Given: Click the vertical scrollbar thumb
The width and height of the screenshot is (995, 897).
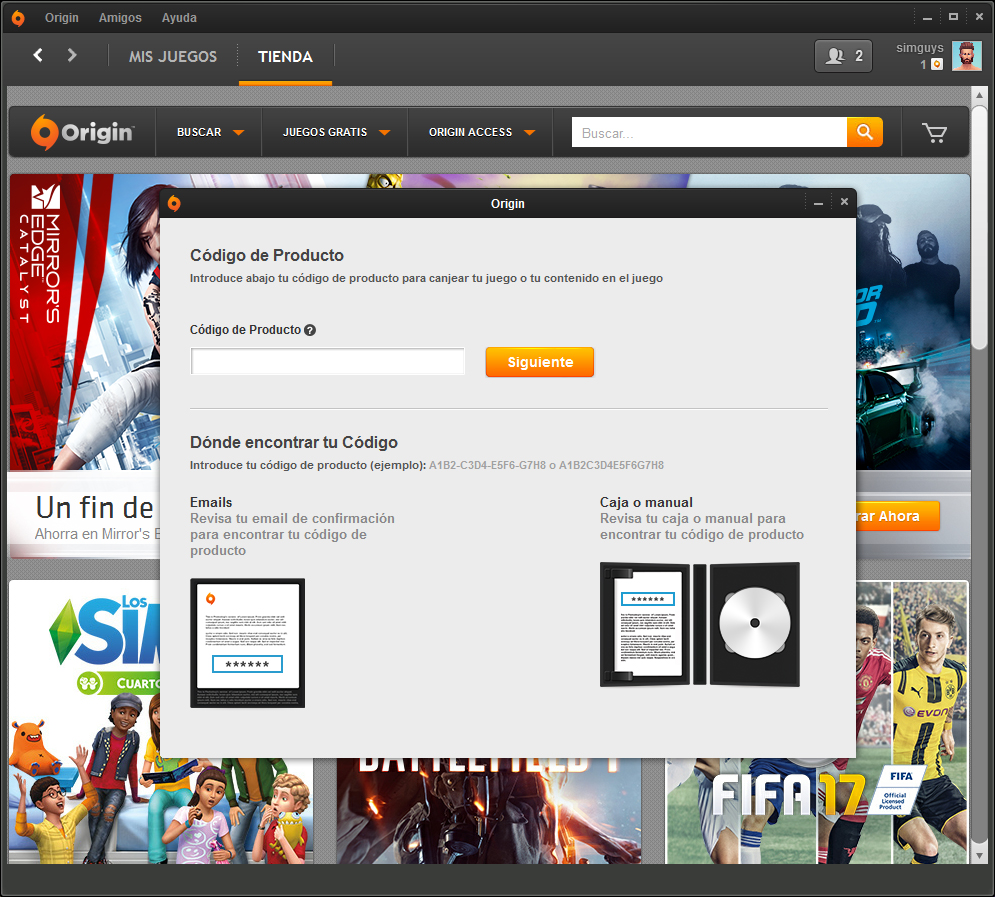Looking at the screenshot, I should [x=979, y=227].
